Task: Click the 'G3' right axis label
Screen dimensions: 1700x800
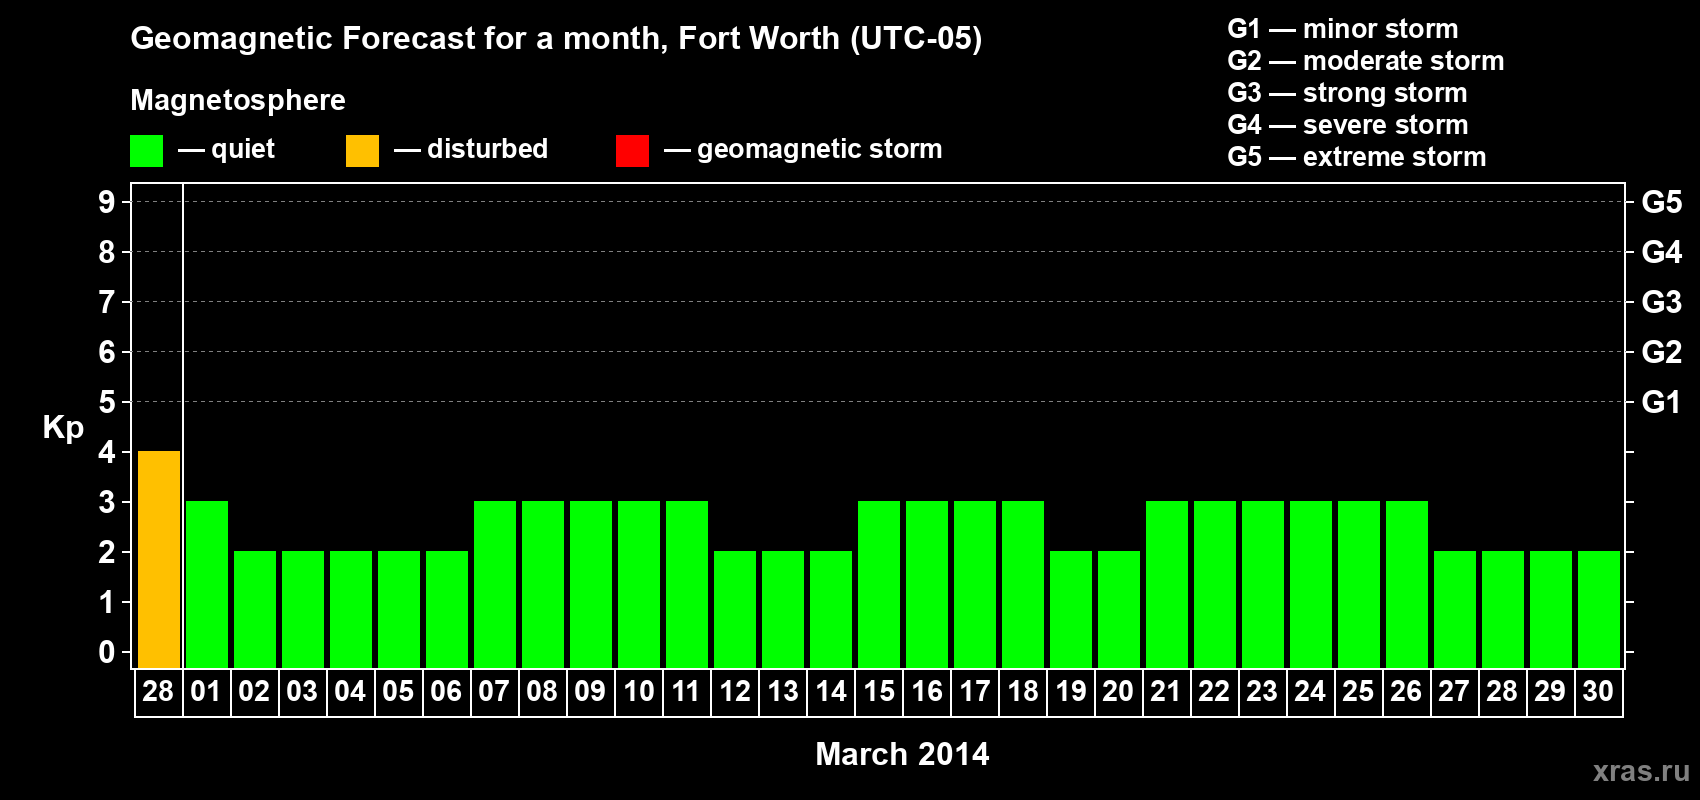Action: pos(1662,302)
